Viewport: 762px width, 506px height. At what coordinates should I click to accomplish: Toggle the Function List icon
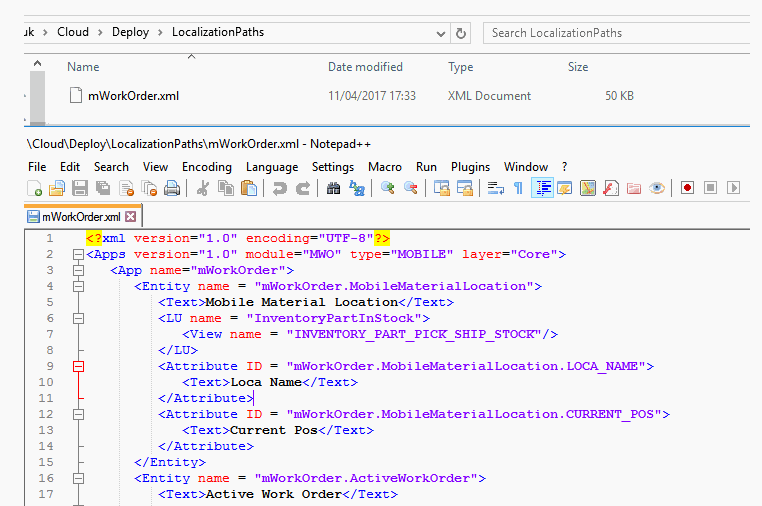click(x=611, y=188)
